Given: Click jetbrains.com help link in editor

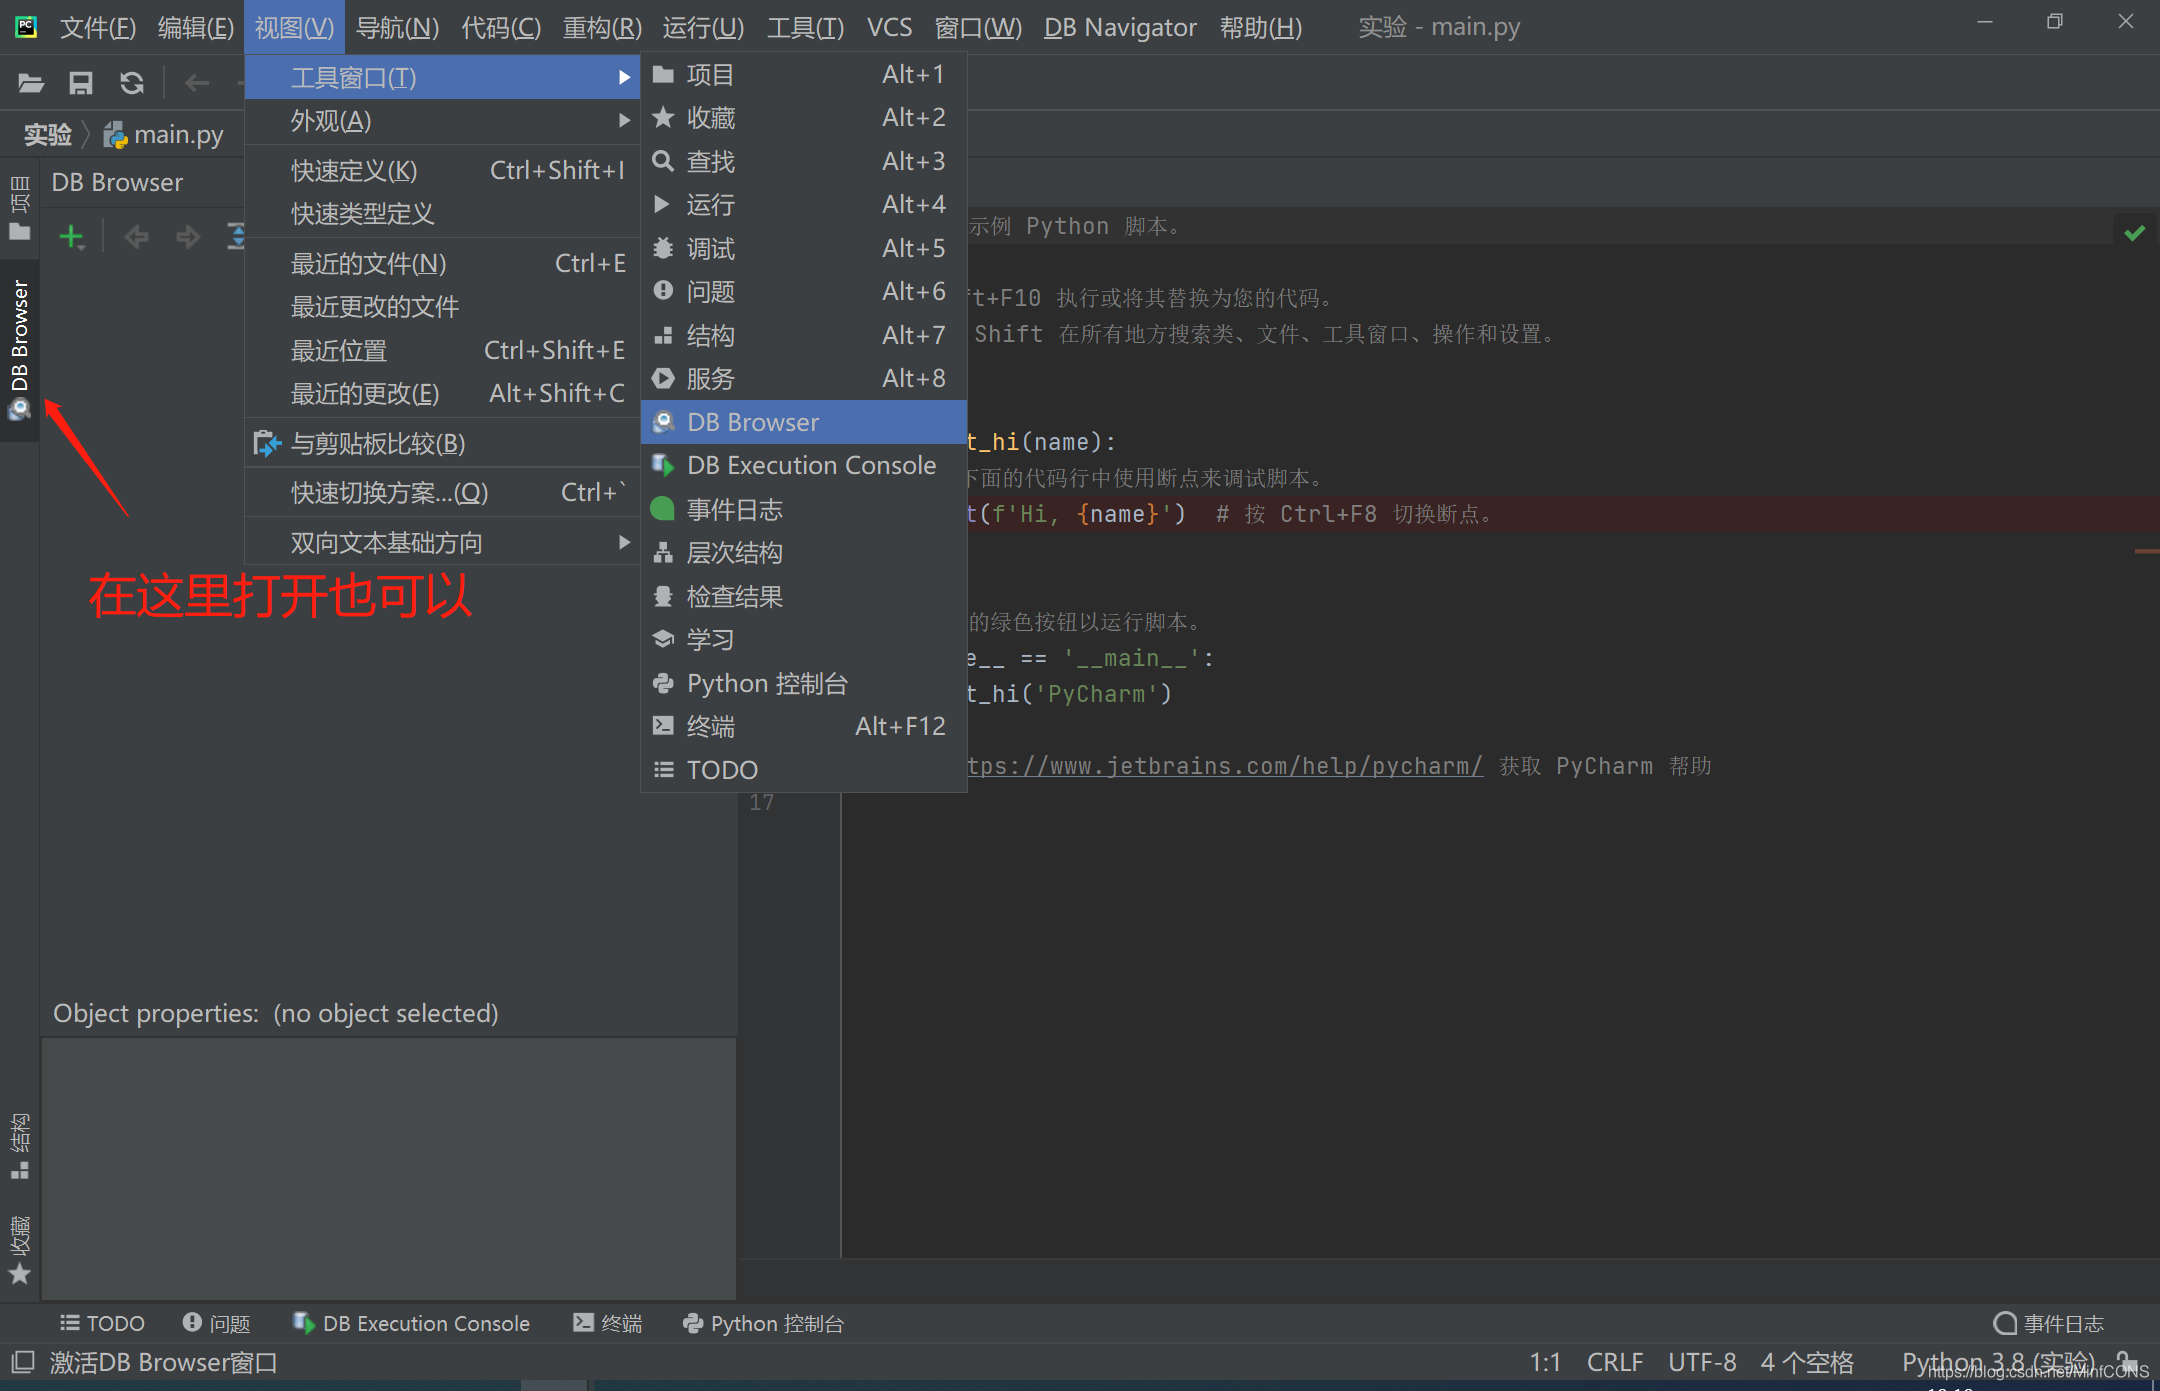Looking at the screenshot, I should (1225, 766).
